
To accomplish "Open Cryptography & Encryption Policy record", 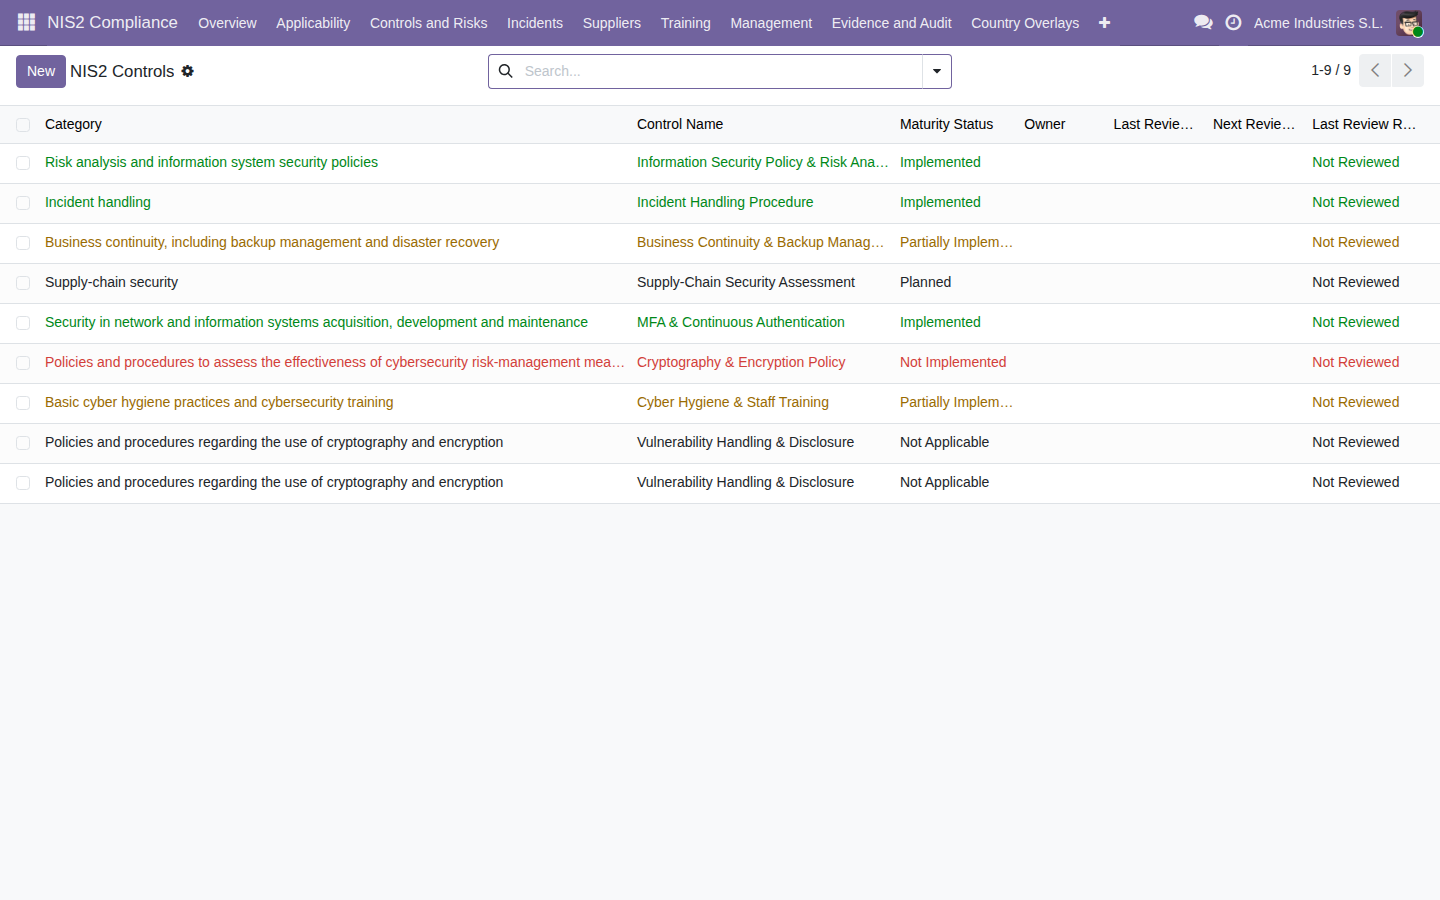I will pyautogui.click(x=741, y=362).
